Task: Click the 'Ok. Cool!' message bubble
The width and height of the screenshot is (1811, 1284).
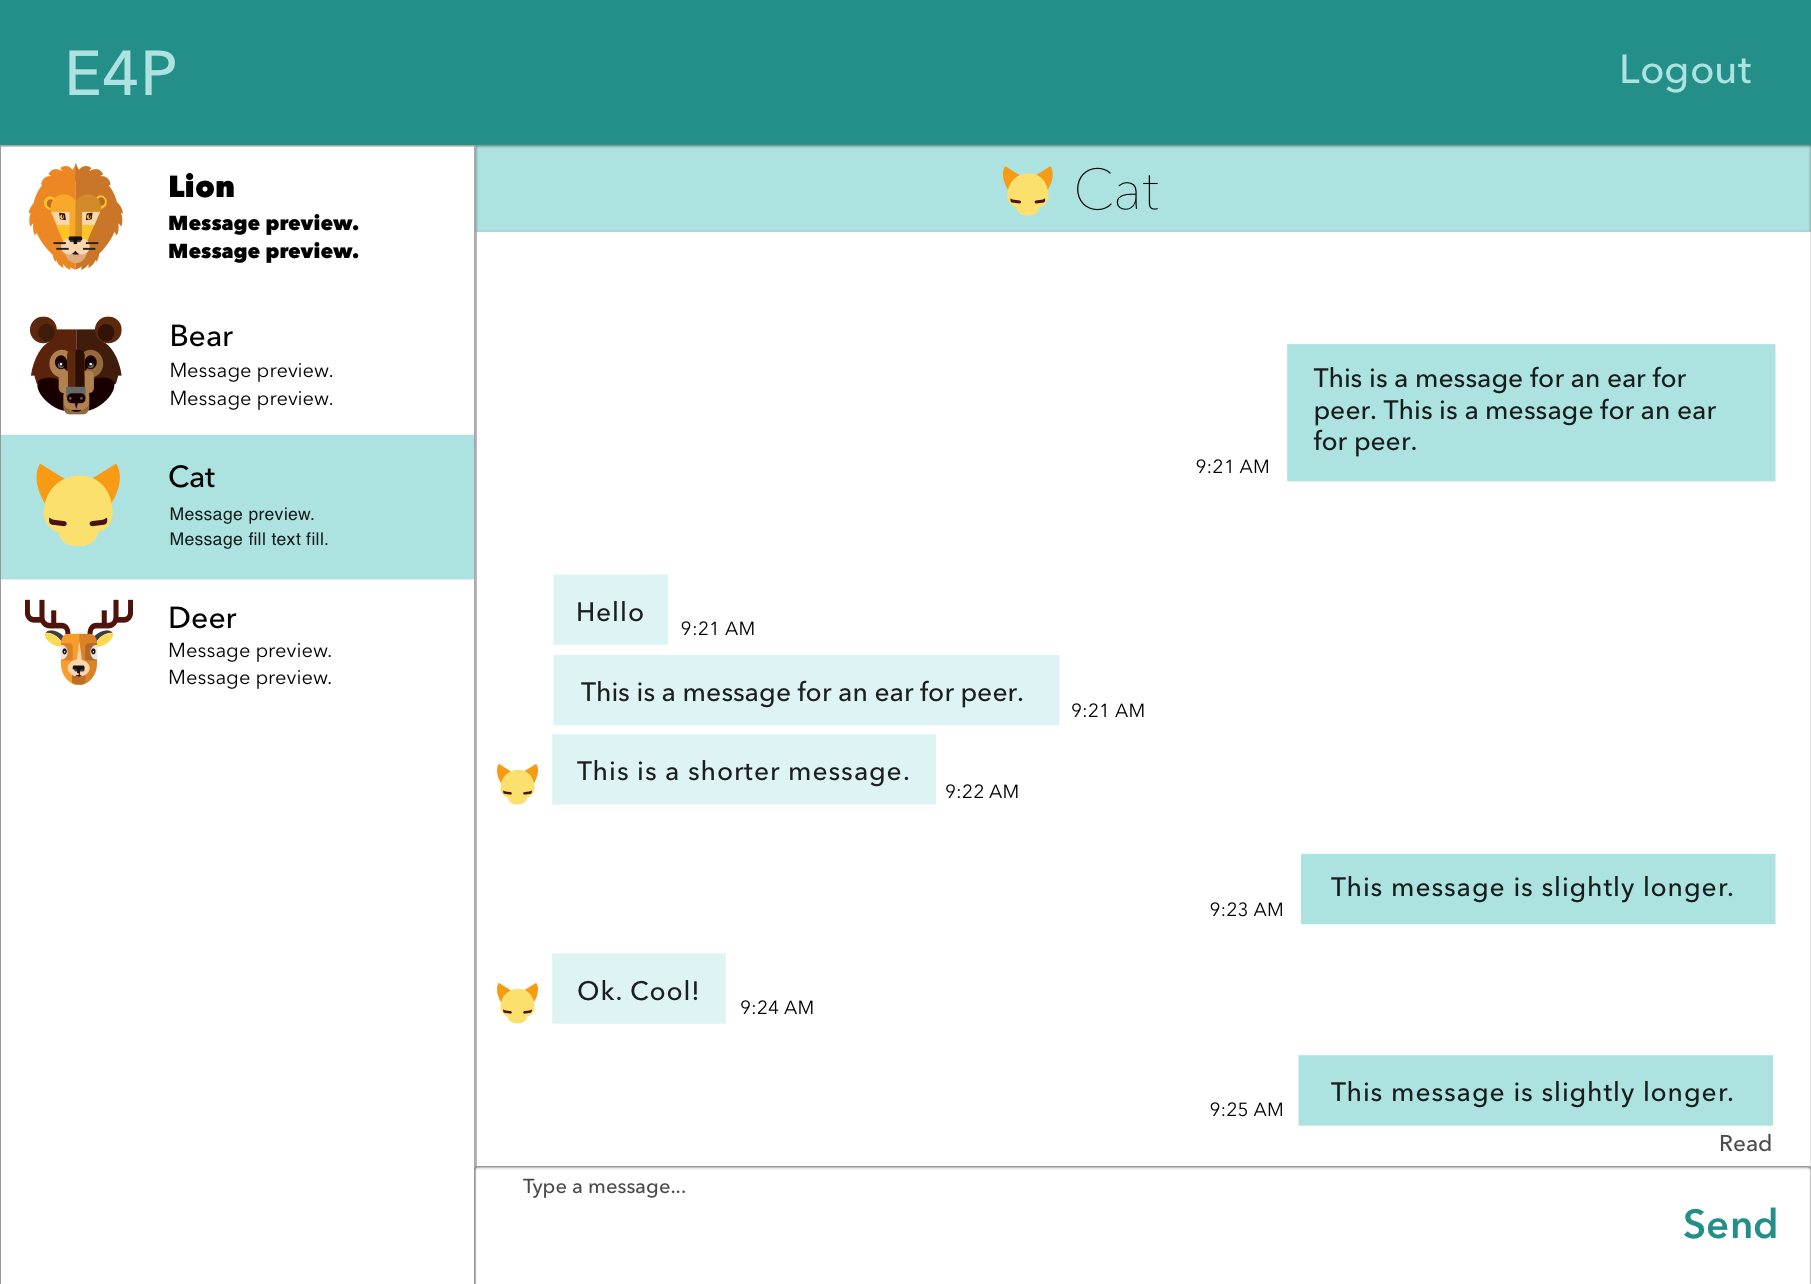Action: coord(639,989)
